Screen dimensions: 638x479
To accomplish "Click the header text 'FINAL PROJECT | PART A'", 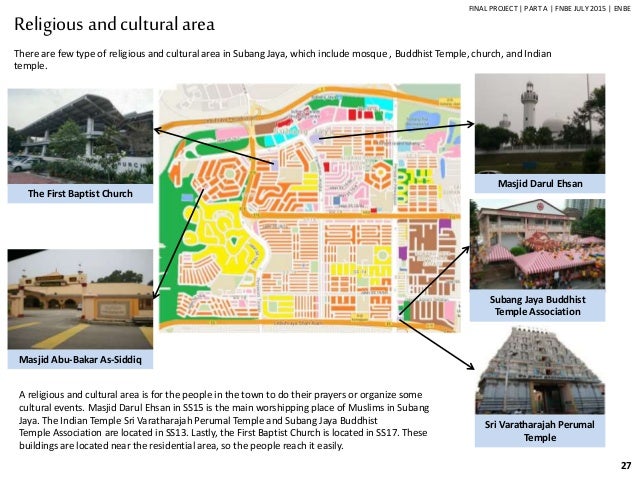I will pos(508,8).
